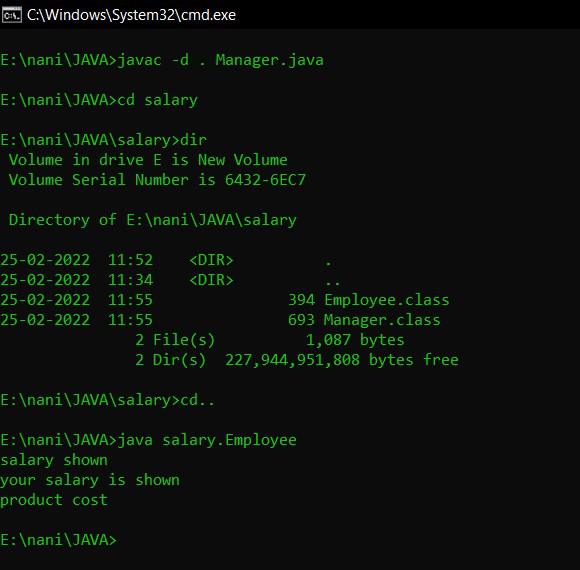
Task: Click the 'your salary is shown' output
Action: point(90,480)
